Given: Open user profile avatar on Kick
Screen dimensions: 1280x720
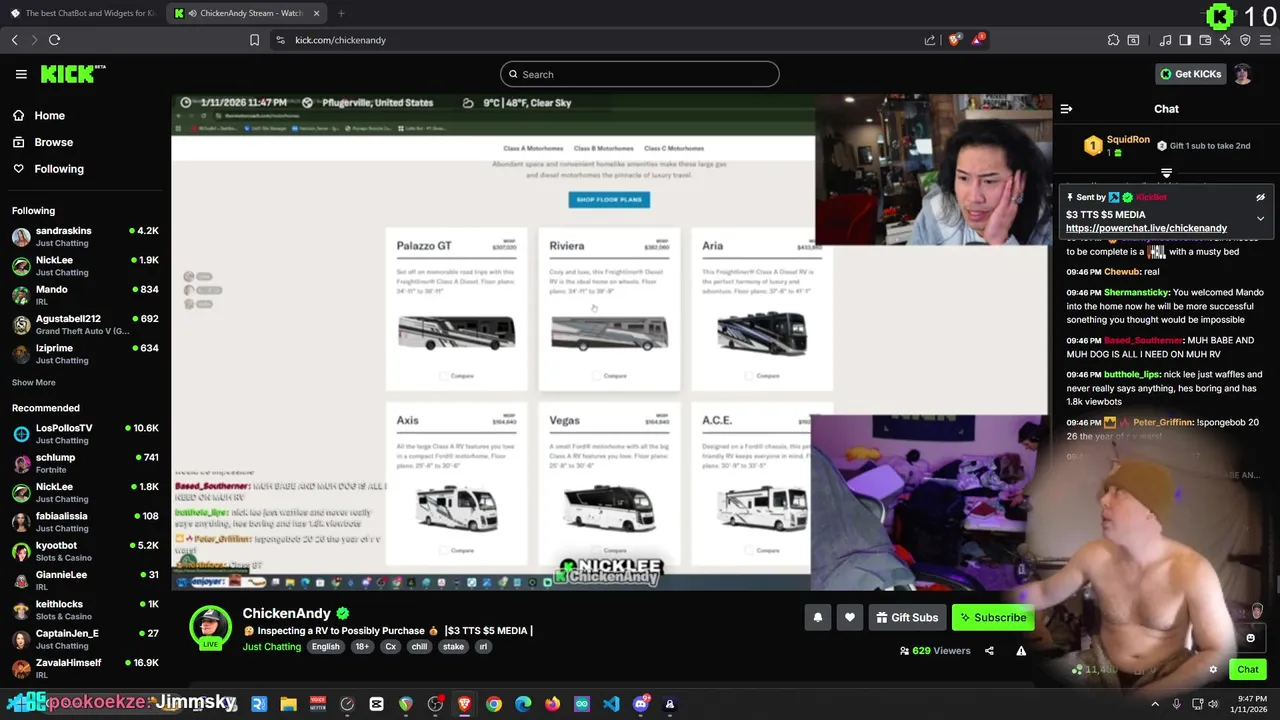Looking at the screenshot, I should point(1242,74).
